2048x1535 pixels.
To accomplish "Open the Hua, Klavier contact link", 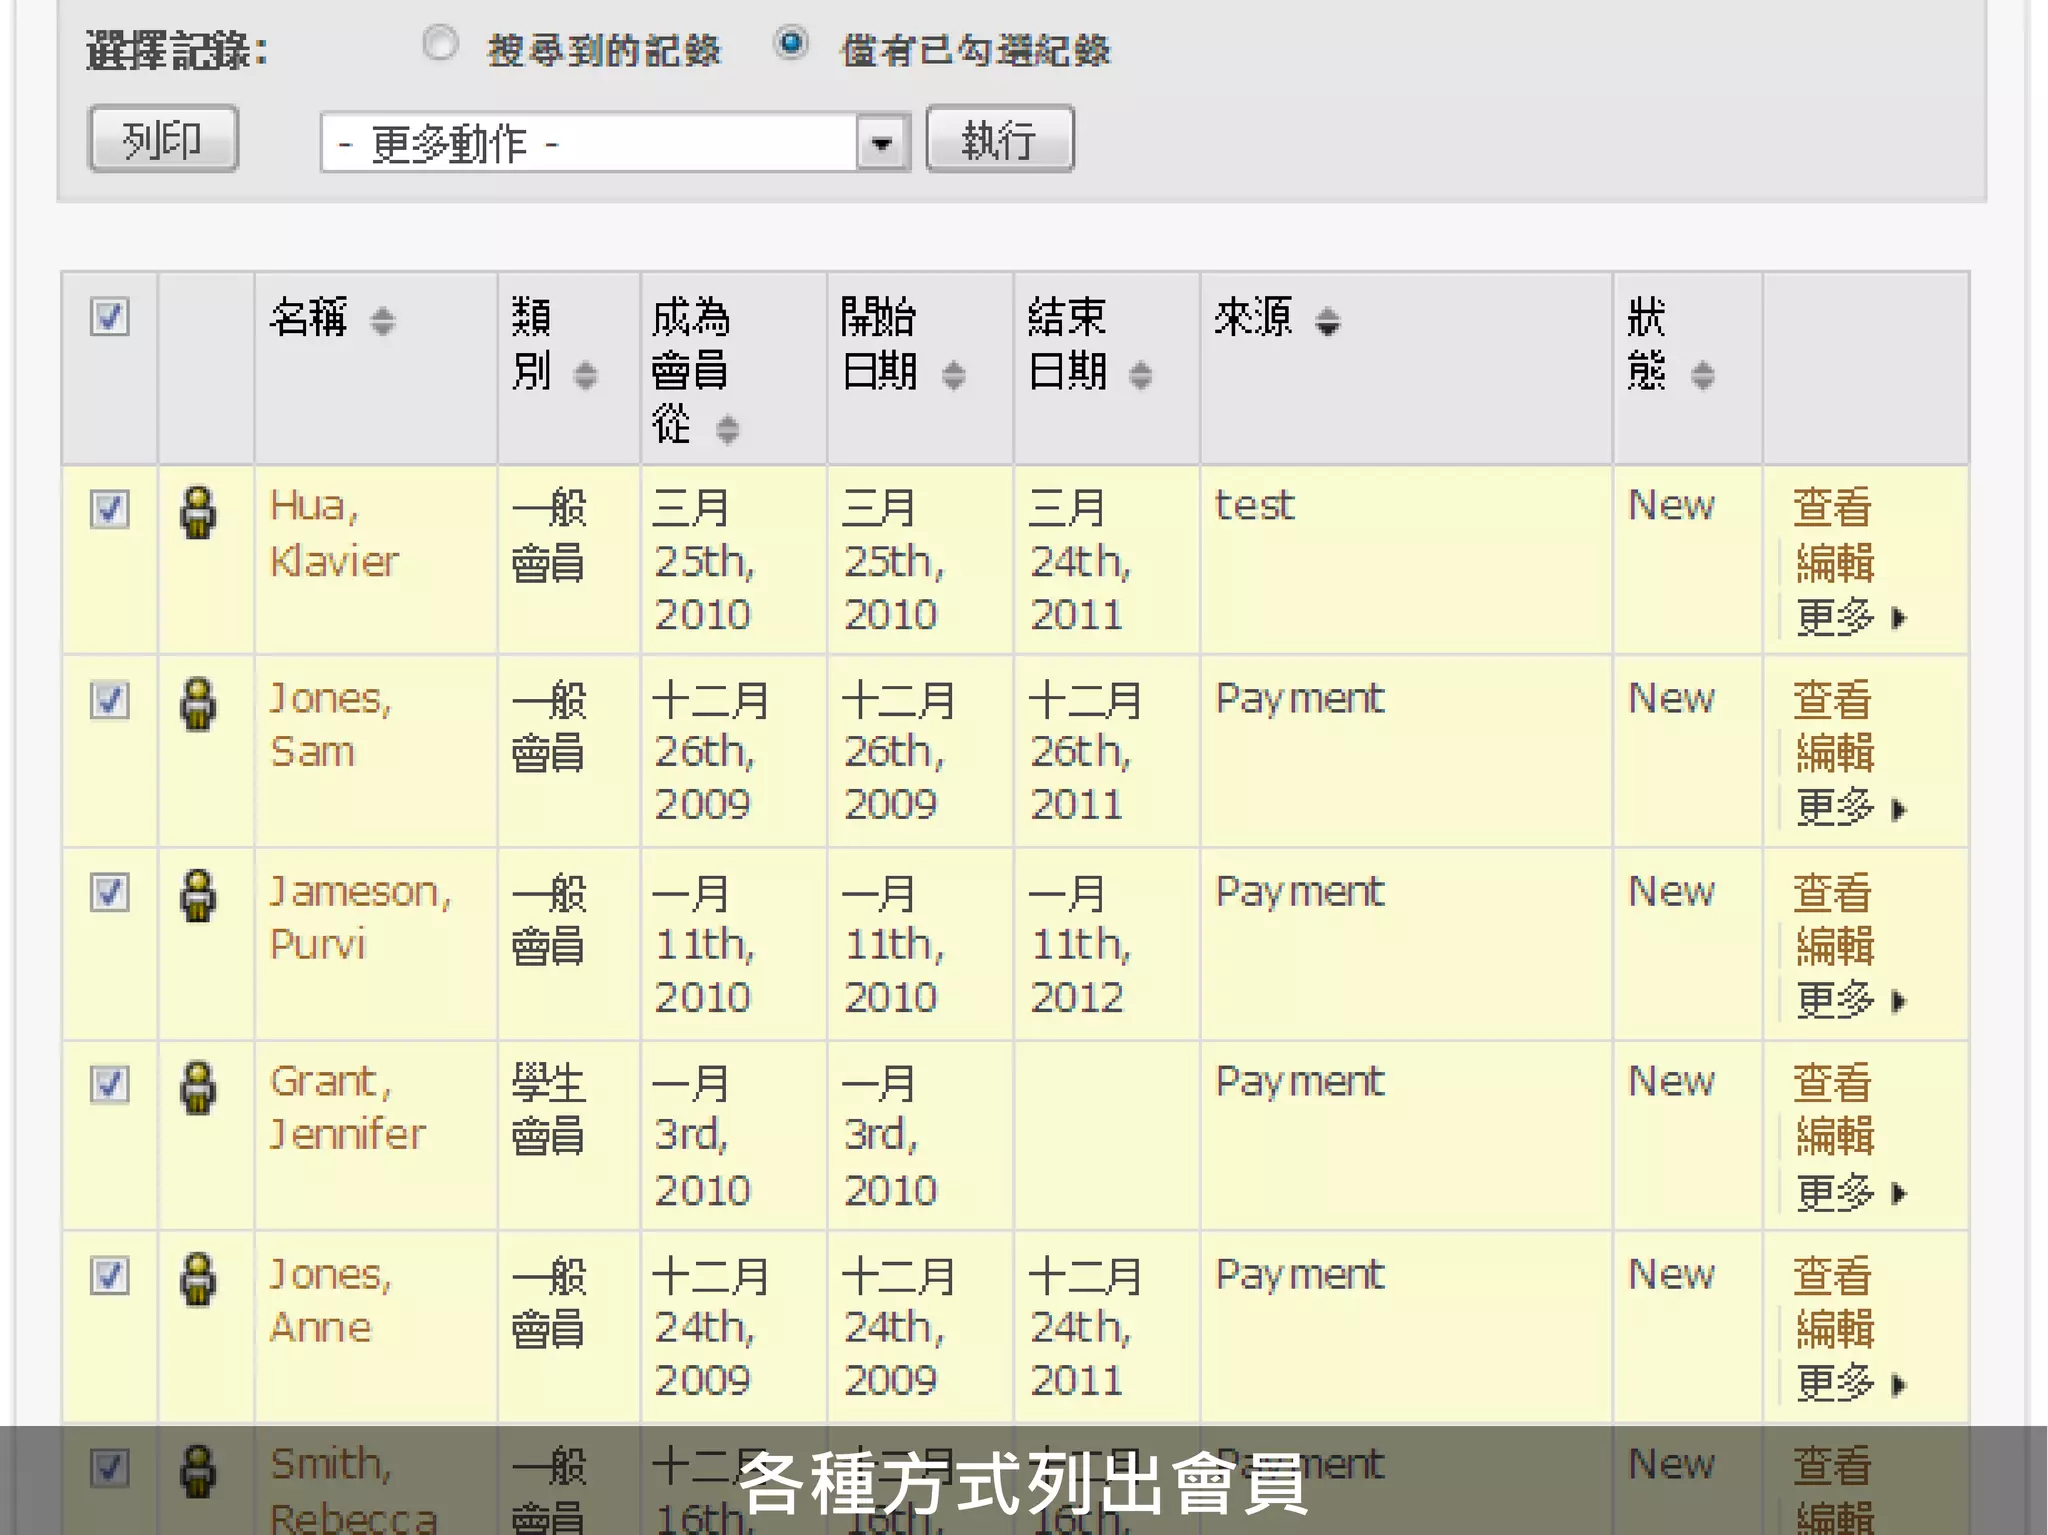I will tap(334, 534).
